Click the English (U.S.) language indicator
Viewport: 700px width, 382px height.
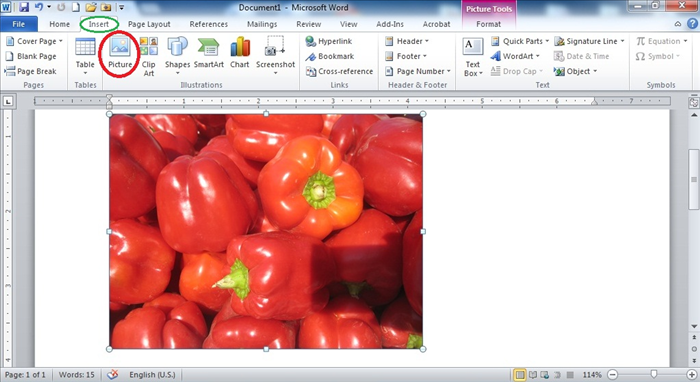pyautogui.click(x=152, y=375)
